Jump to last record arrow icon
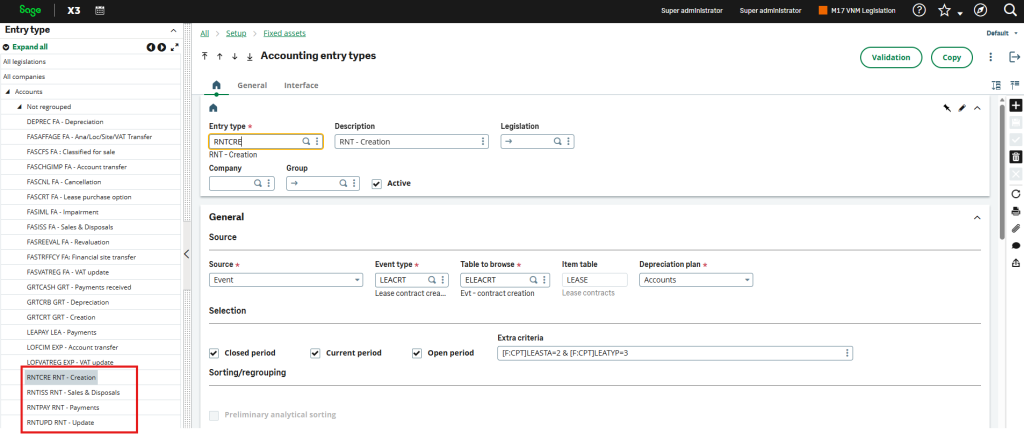The image size is (1024, 434). [x=249, y=57]
